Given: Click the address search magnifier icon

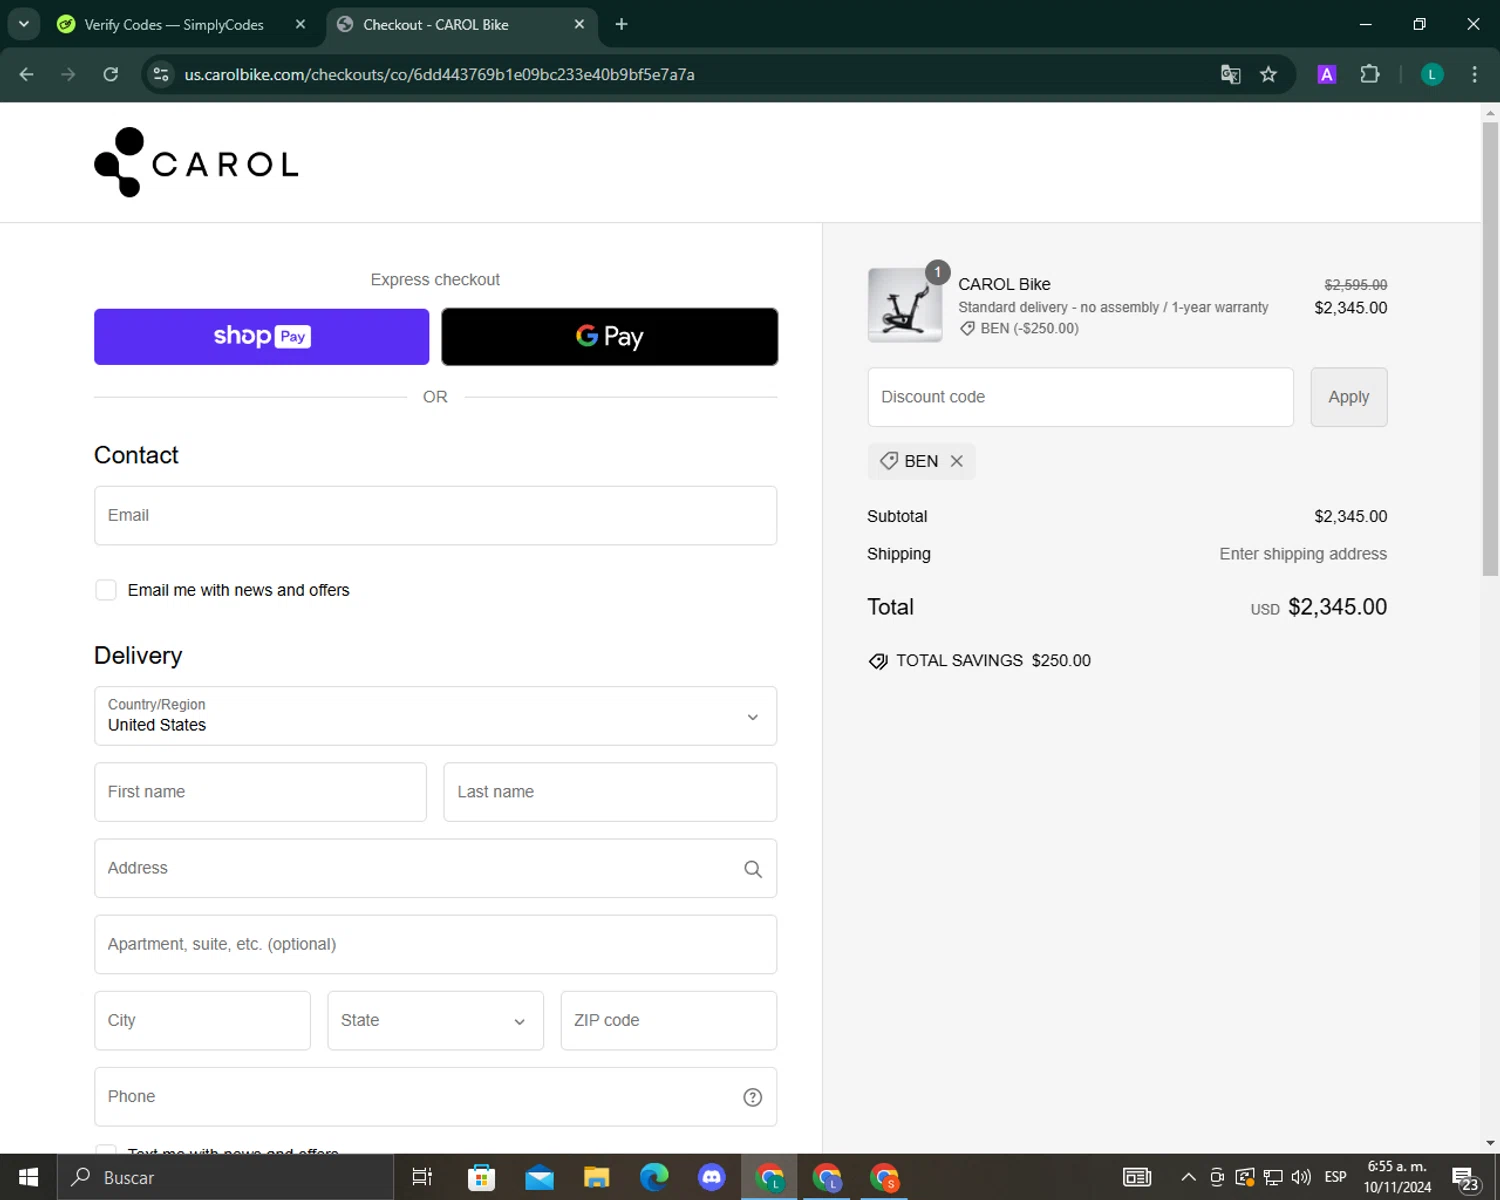Looking at the screenshot, I should point(753,869).
